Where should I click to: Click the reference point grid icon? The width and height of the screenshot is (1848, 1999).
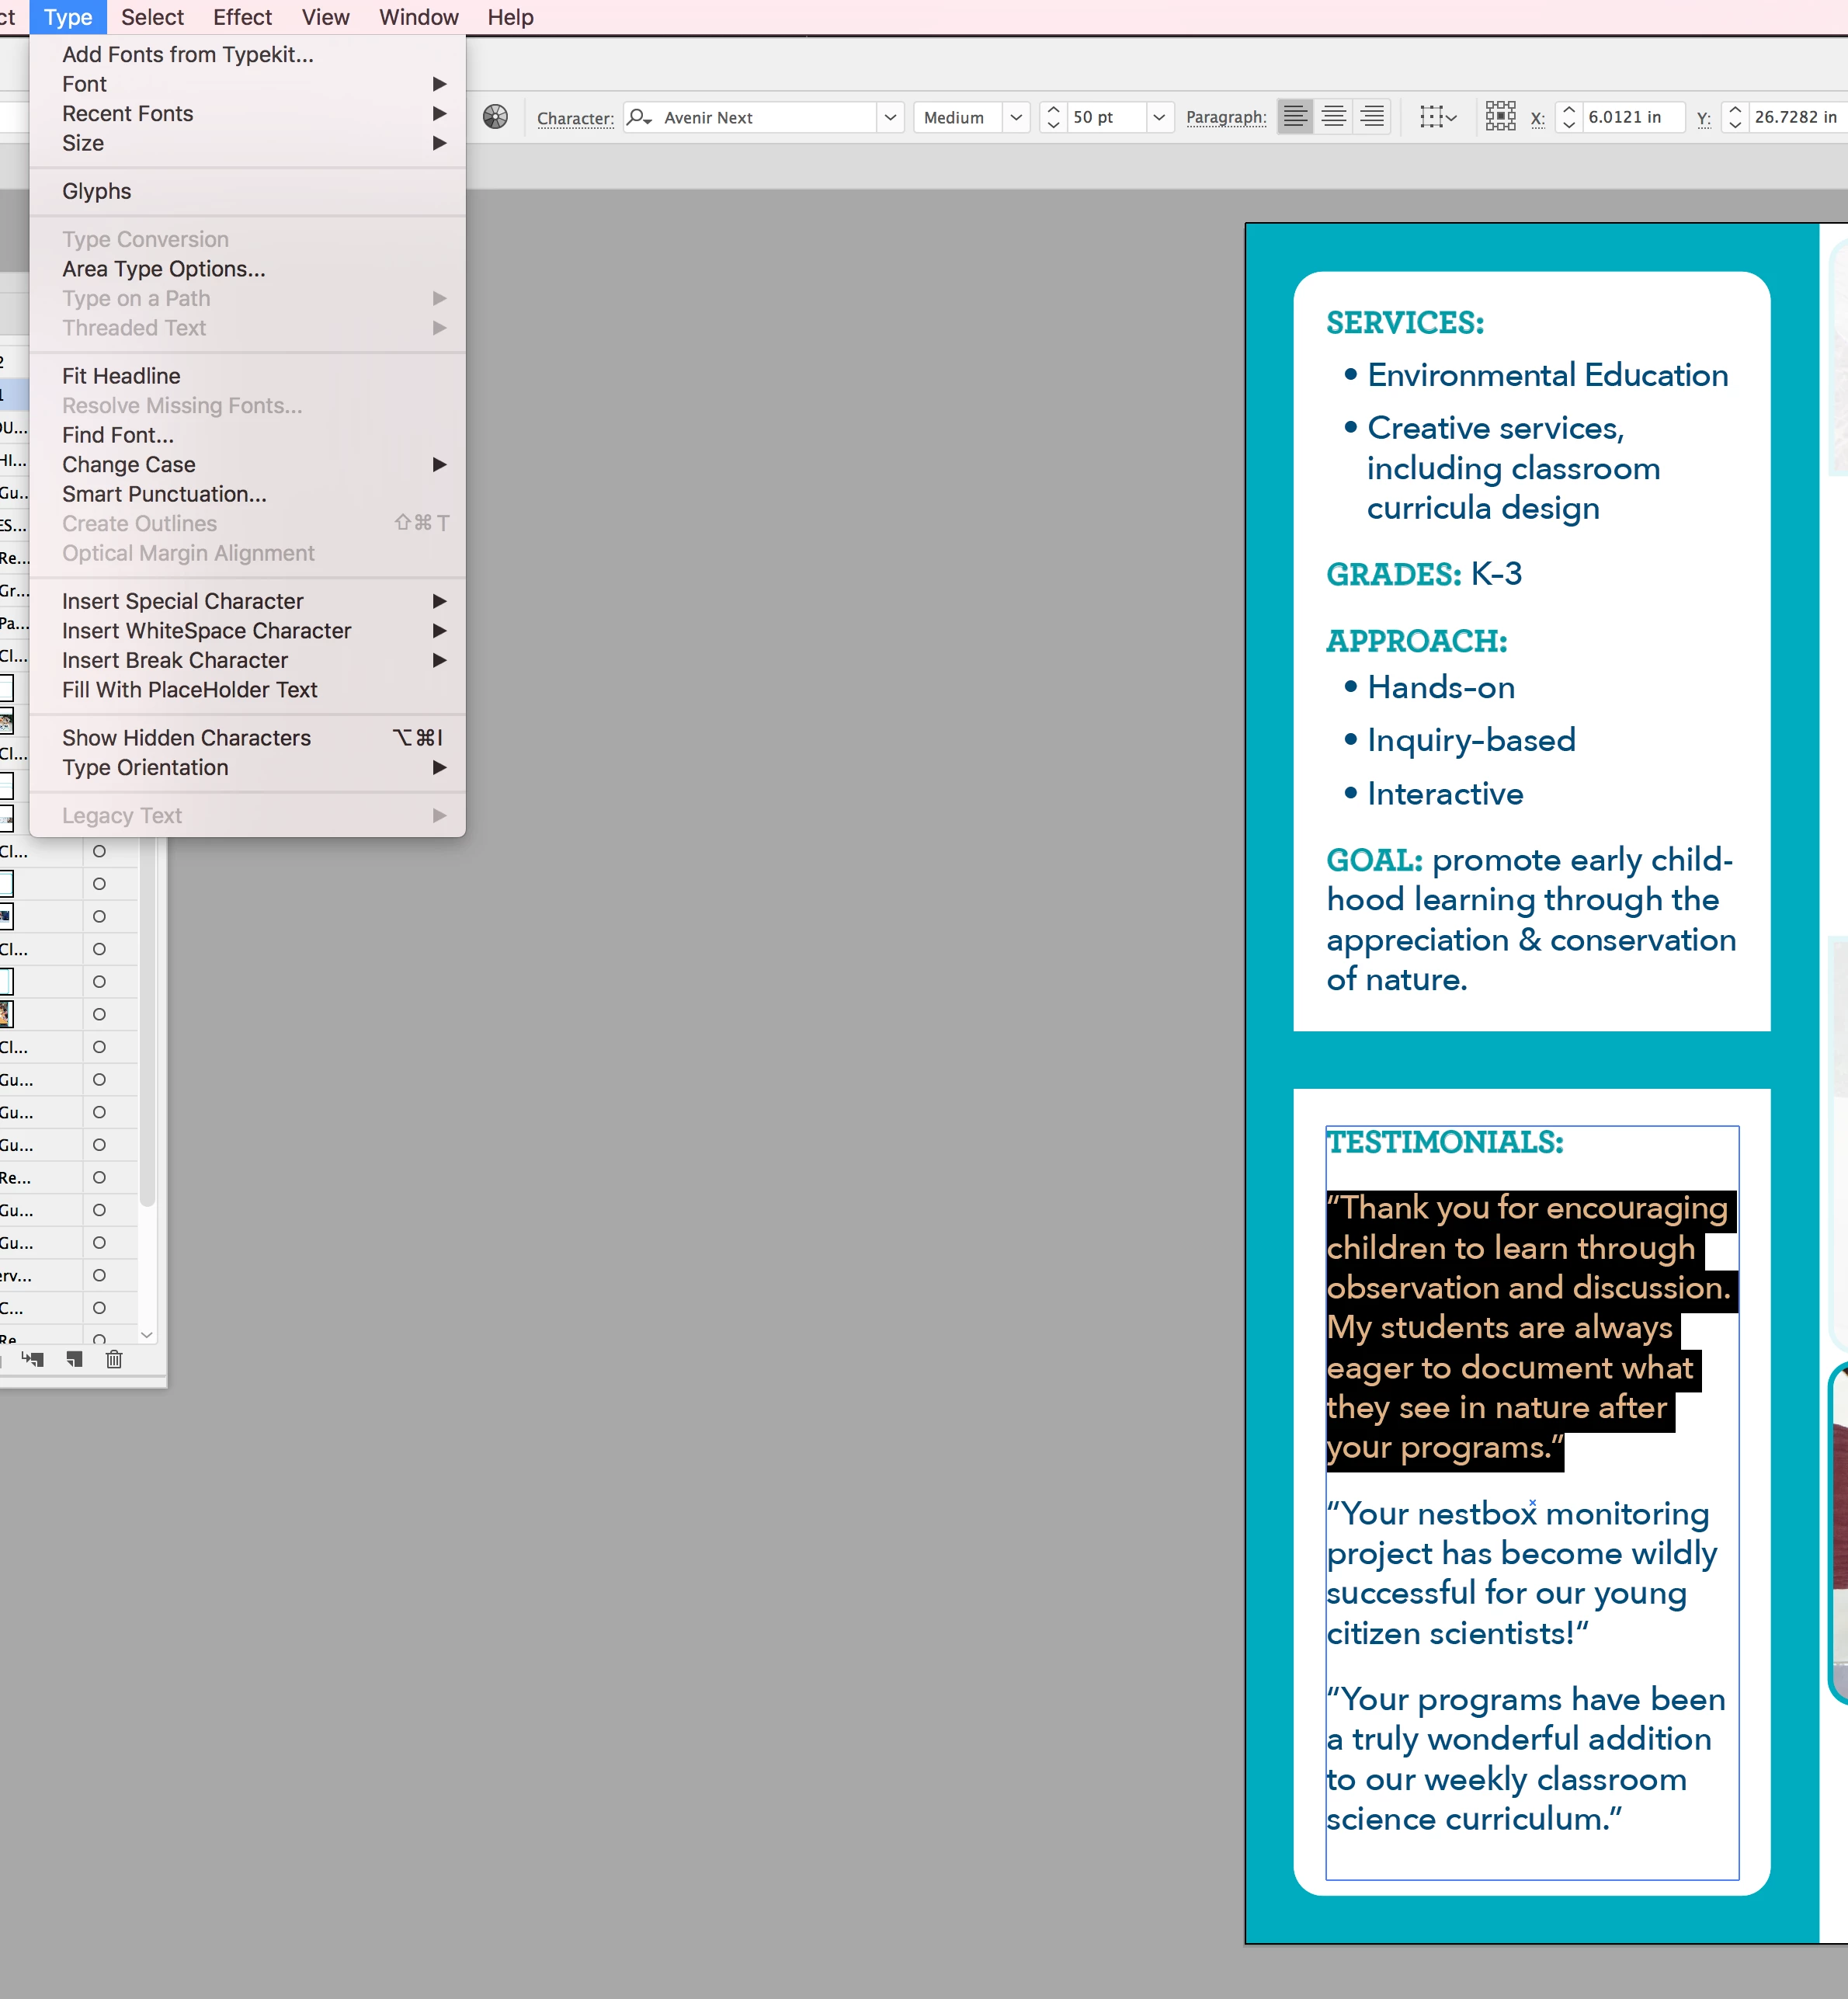(1500, 117)
